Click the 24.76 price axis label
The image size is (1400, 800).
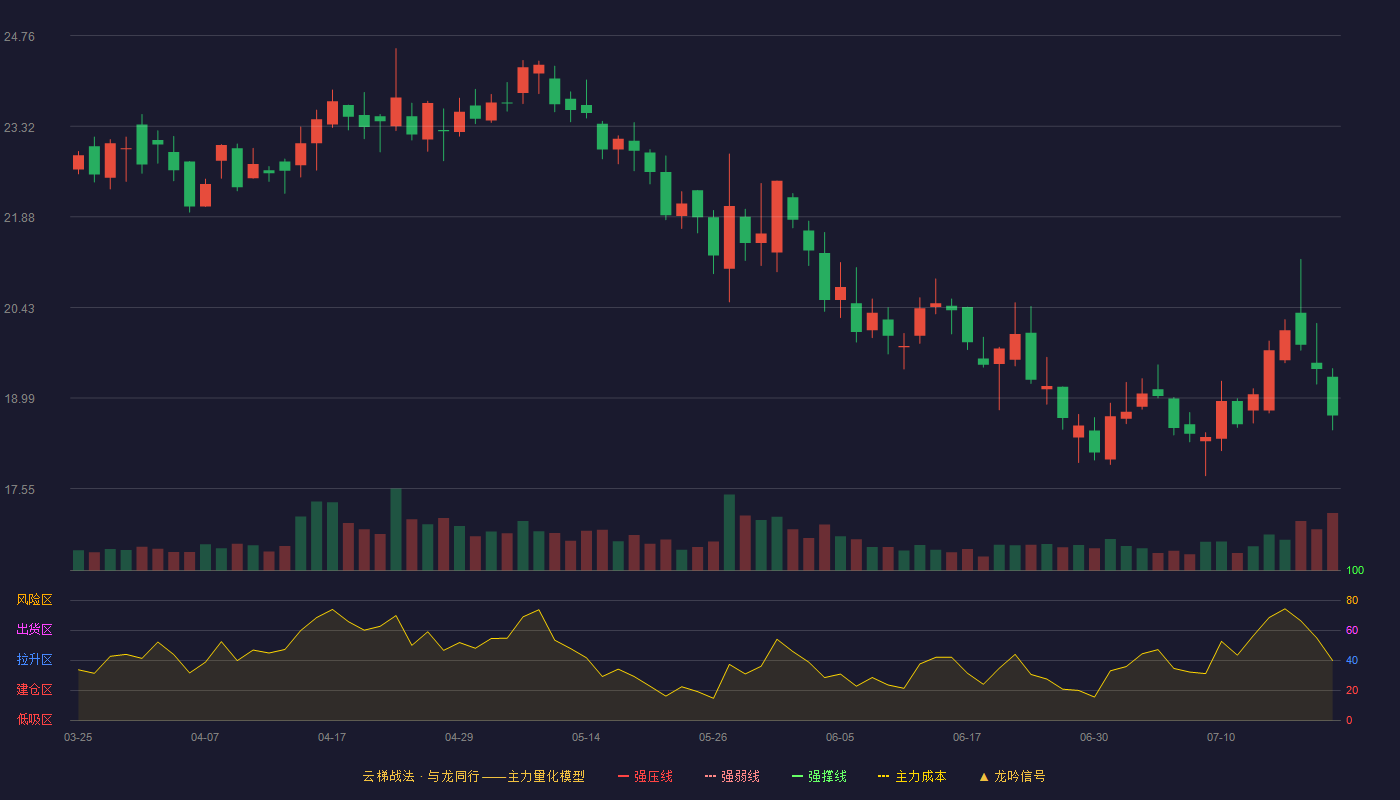pyautogui.click(x=19, y=37)
